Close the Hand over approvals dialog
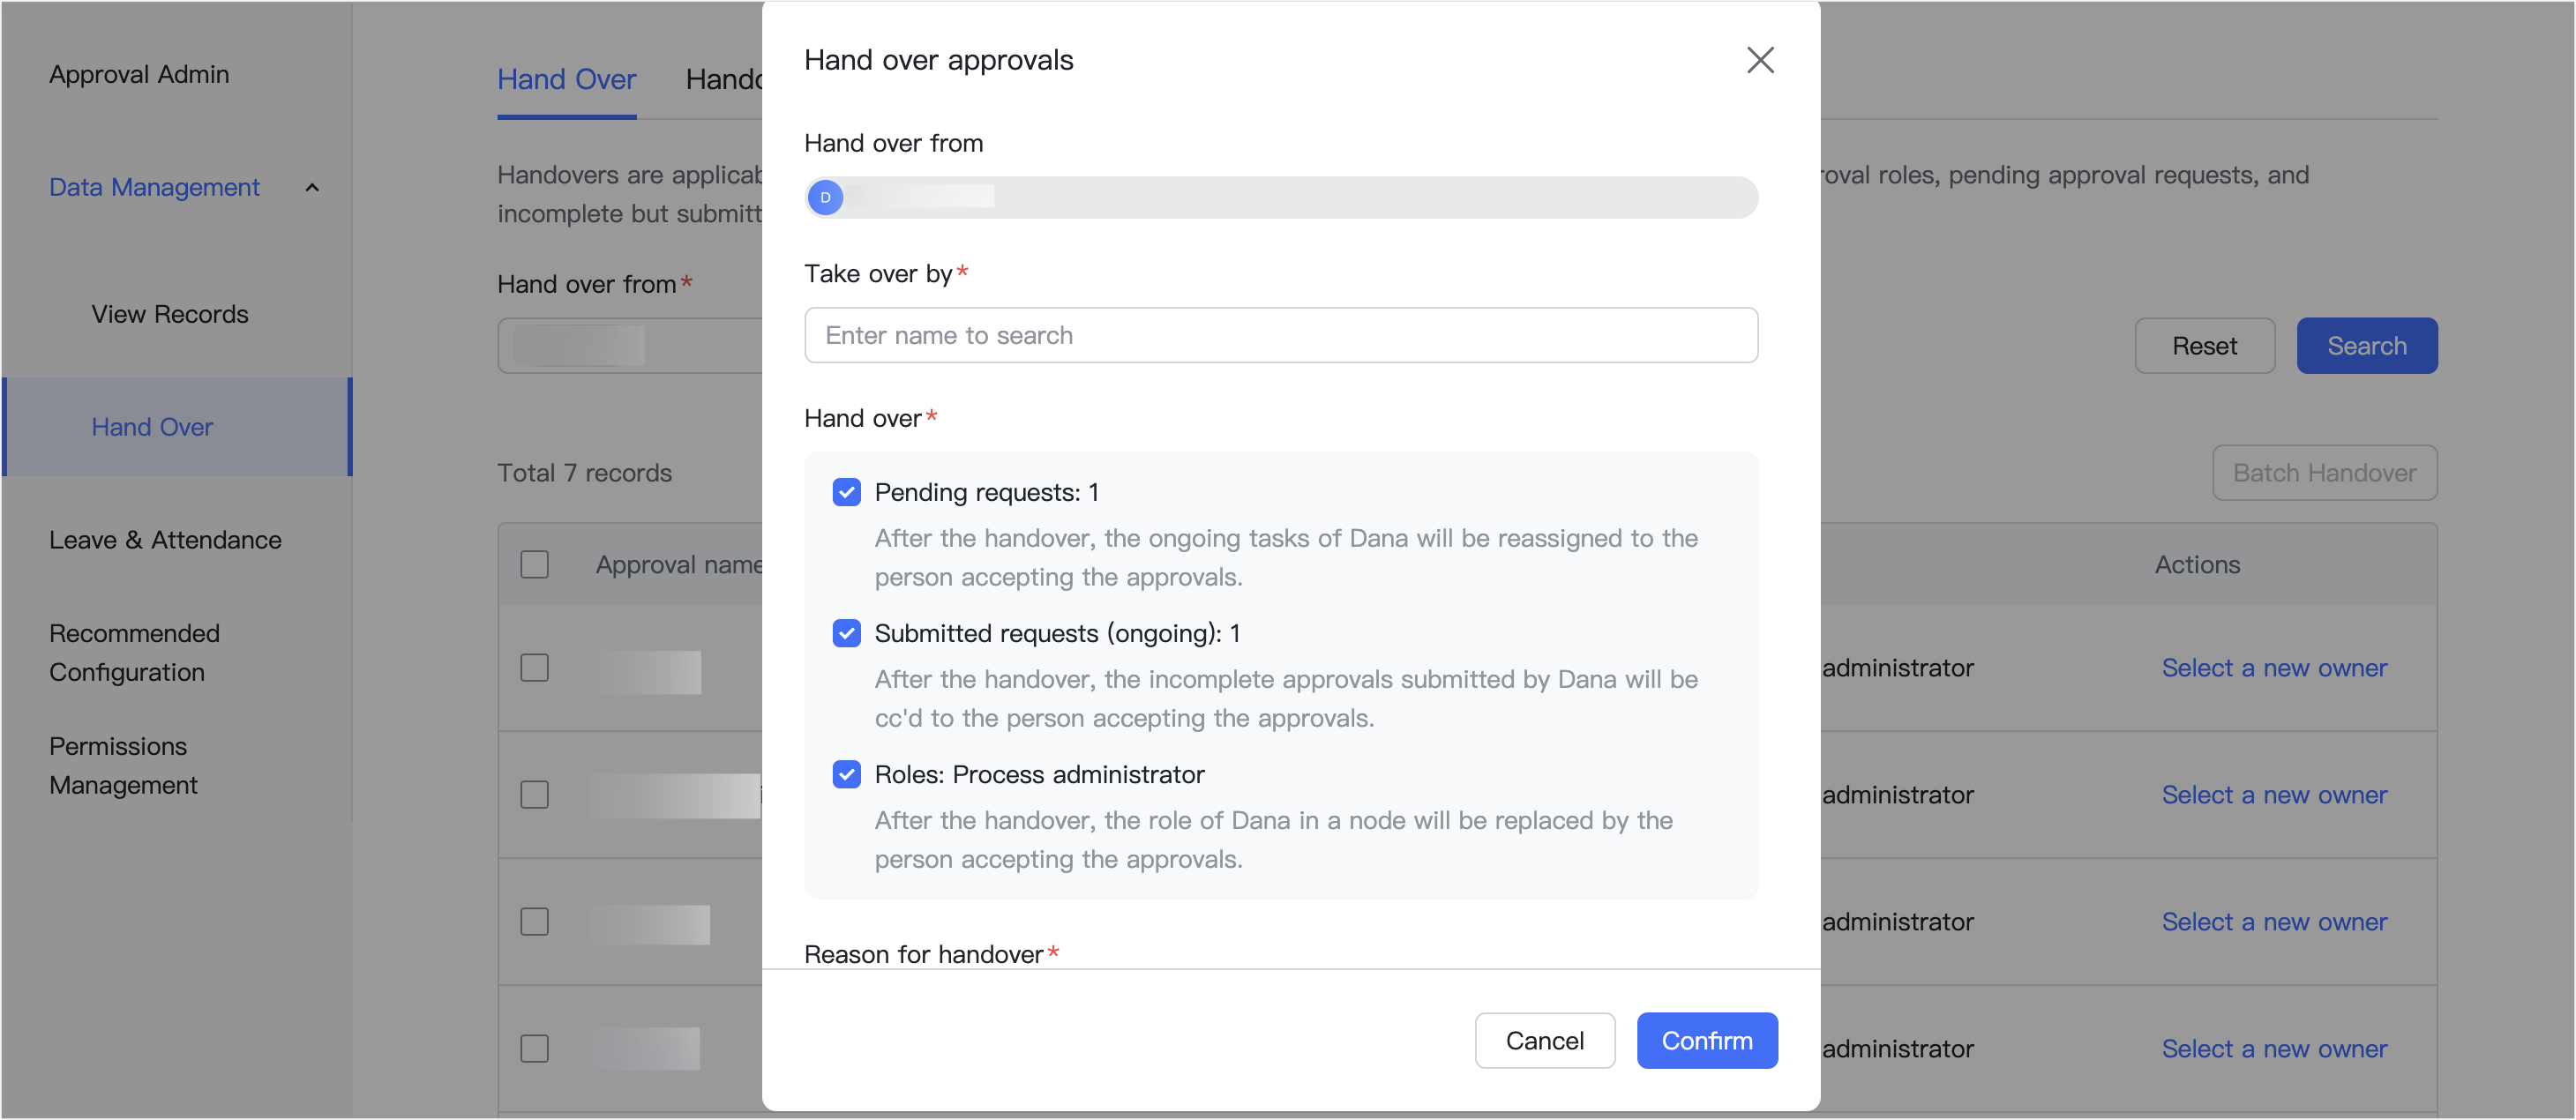 click(1759, 60)
